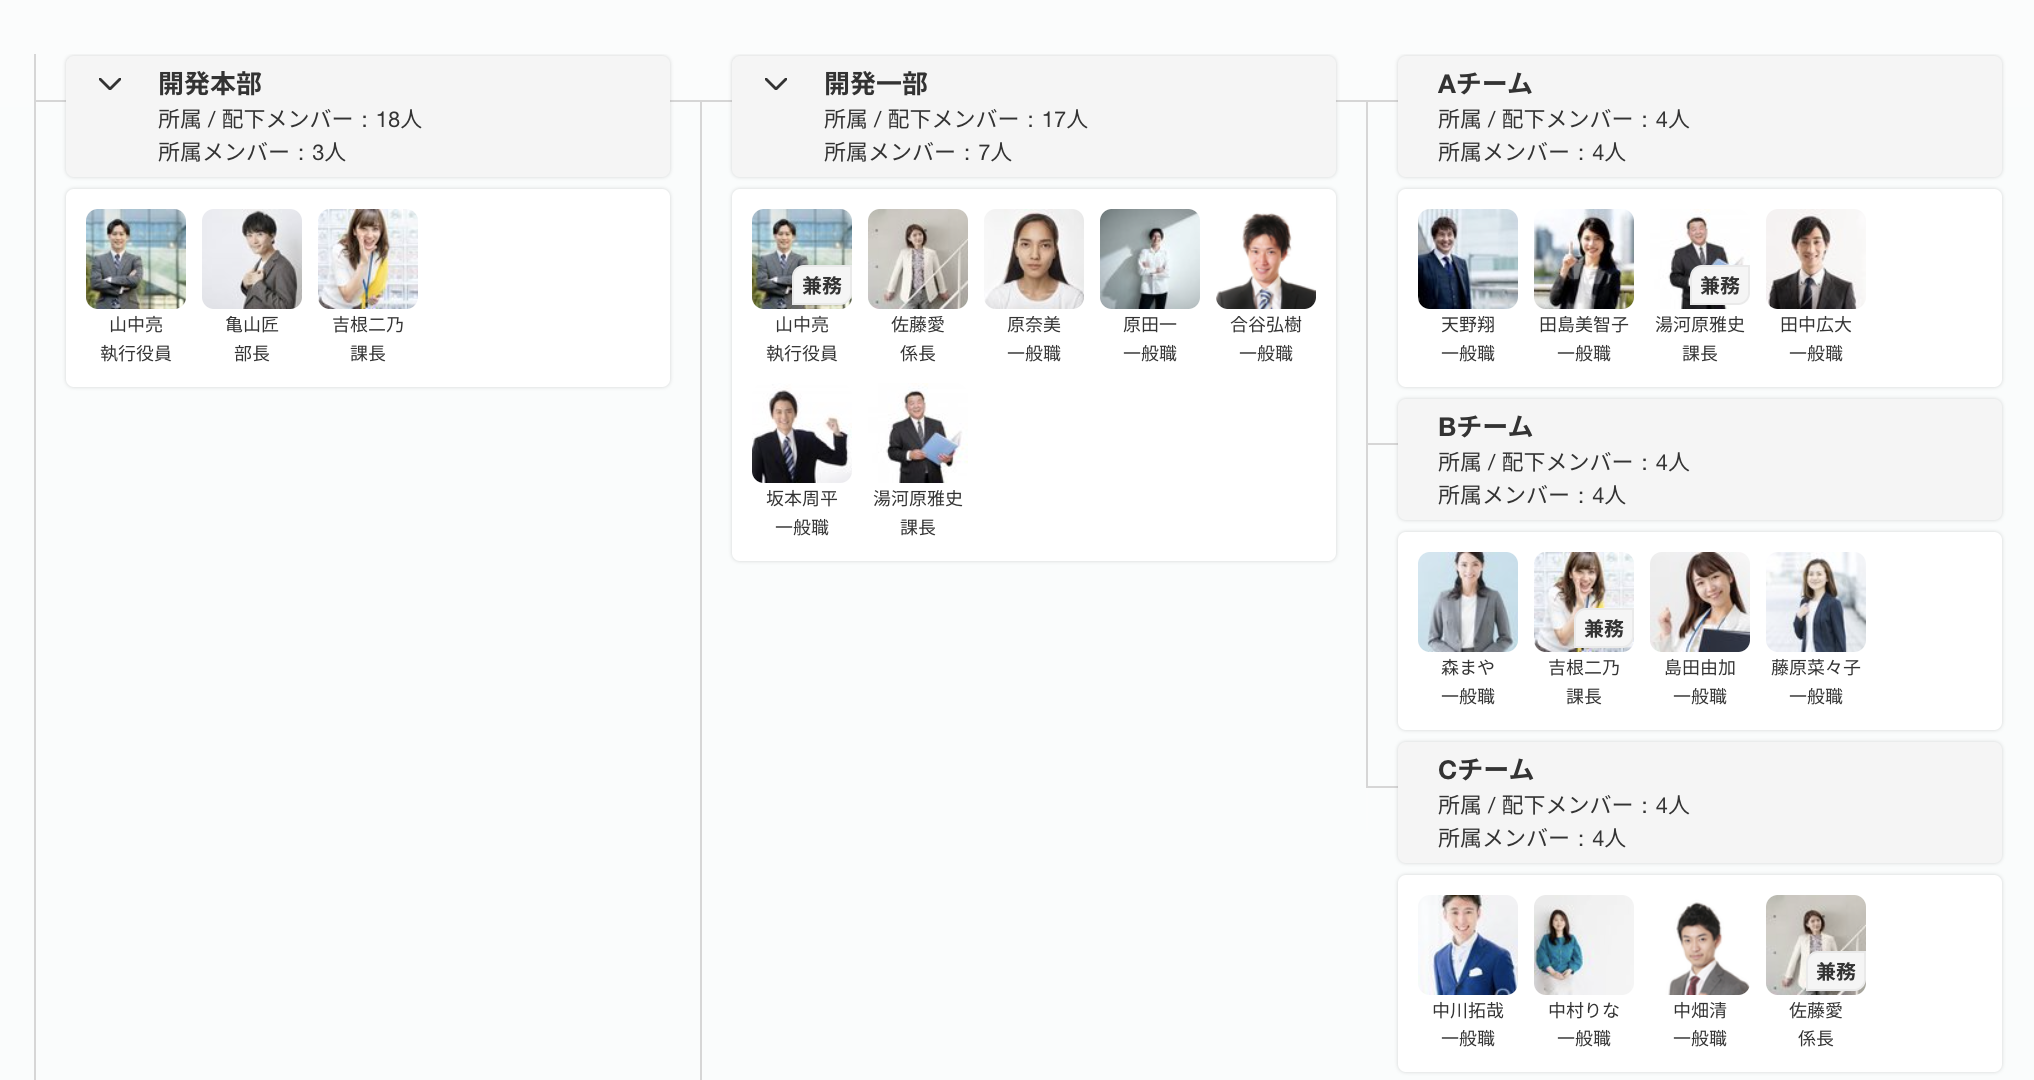Collapse the 開発一部 department chevron
The width and height of the screenshot is (2034, 1080).
[776, 84]
